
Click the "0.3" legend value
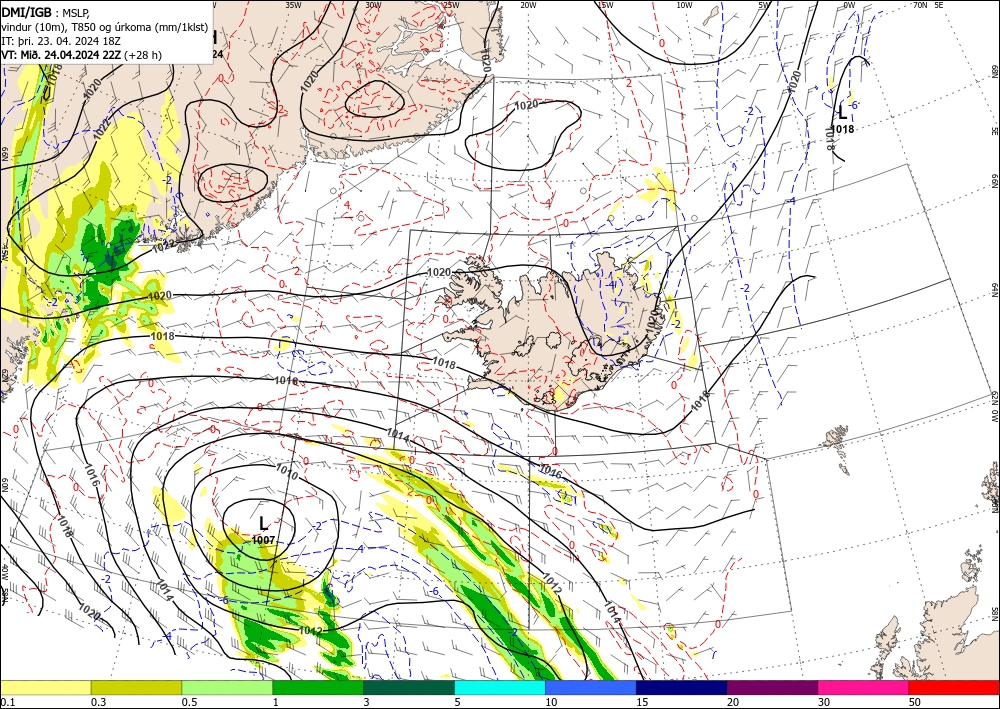98,702
